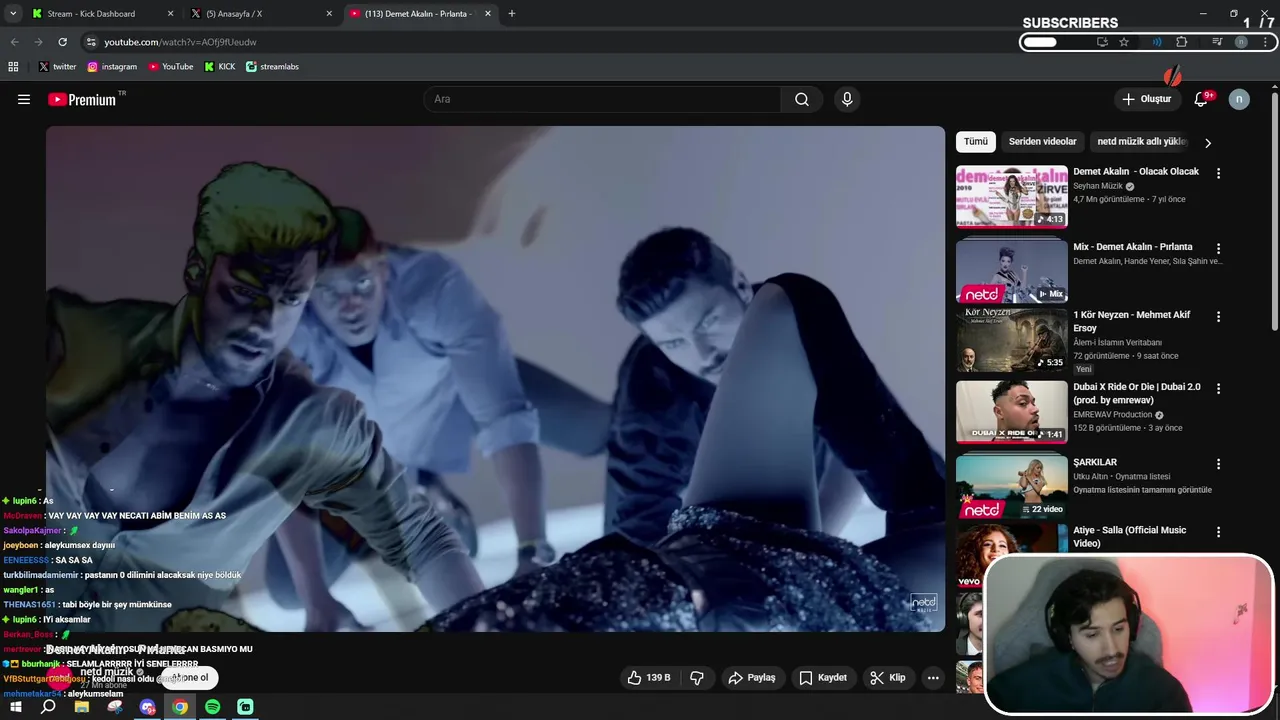Open the Oluştur create button
The image size is (1280, 720).
[1146, 99]
